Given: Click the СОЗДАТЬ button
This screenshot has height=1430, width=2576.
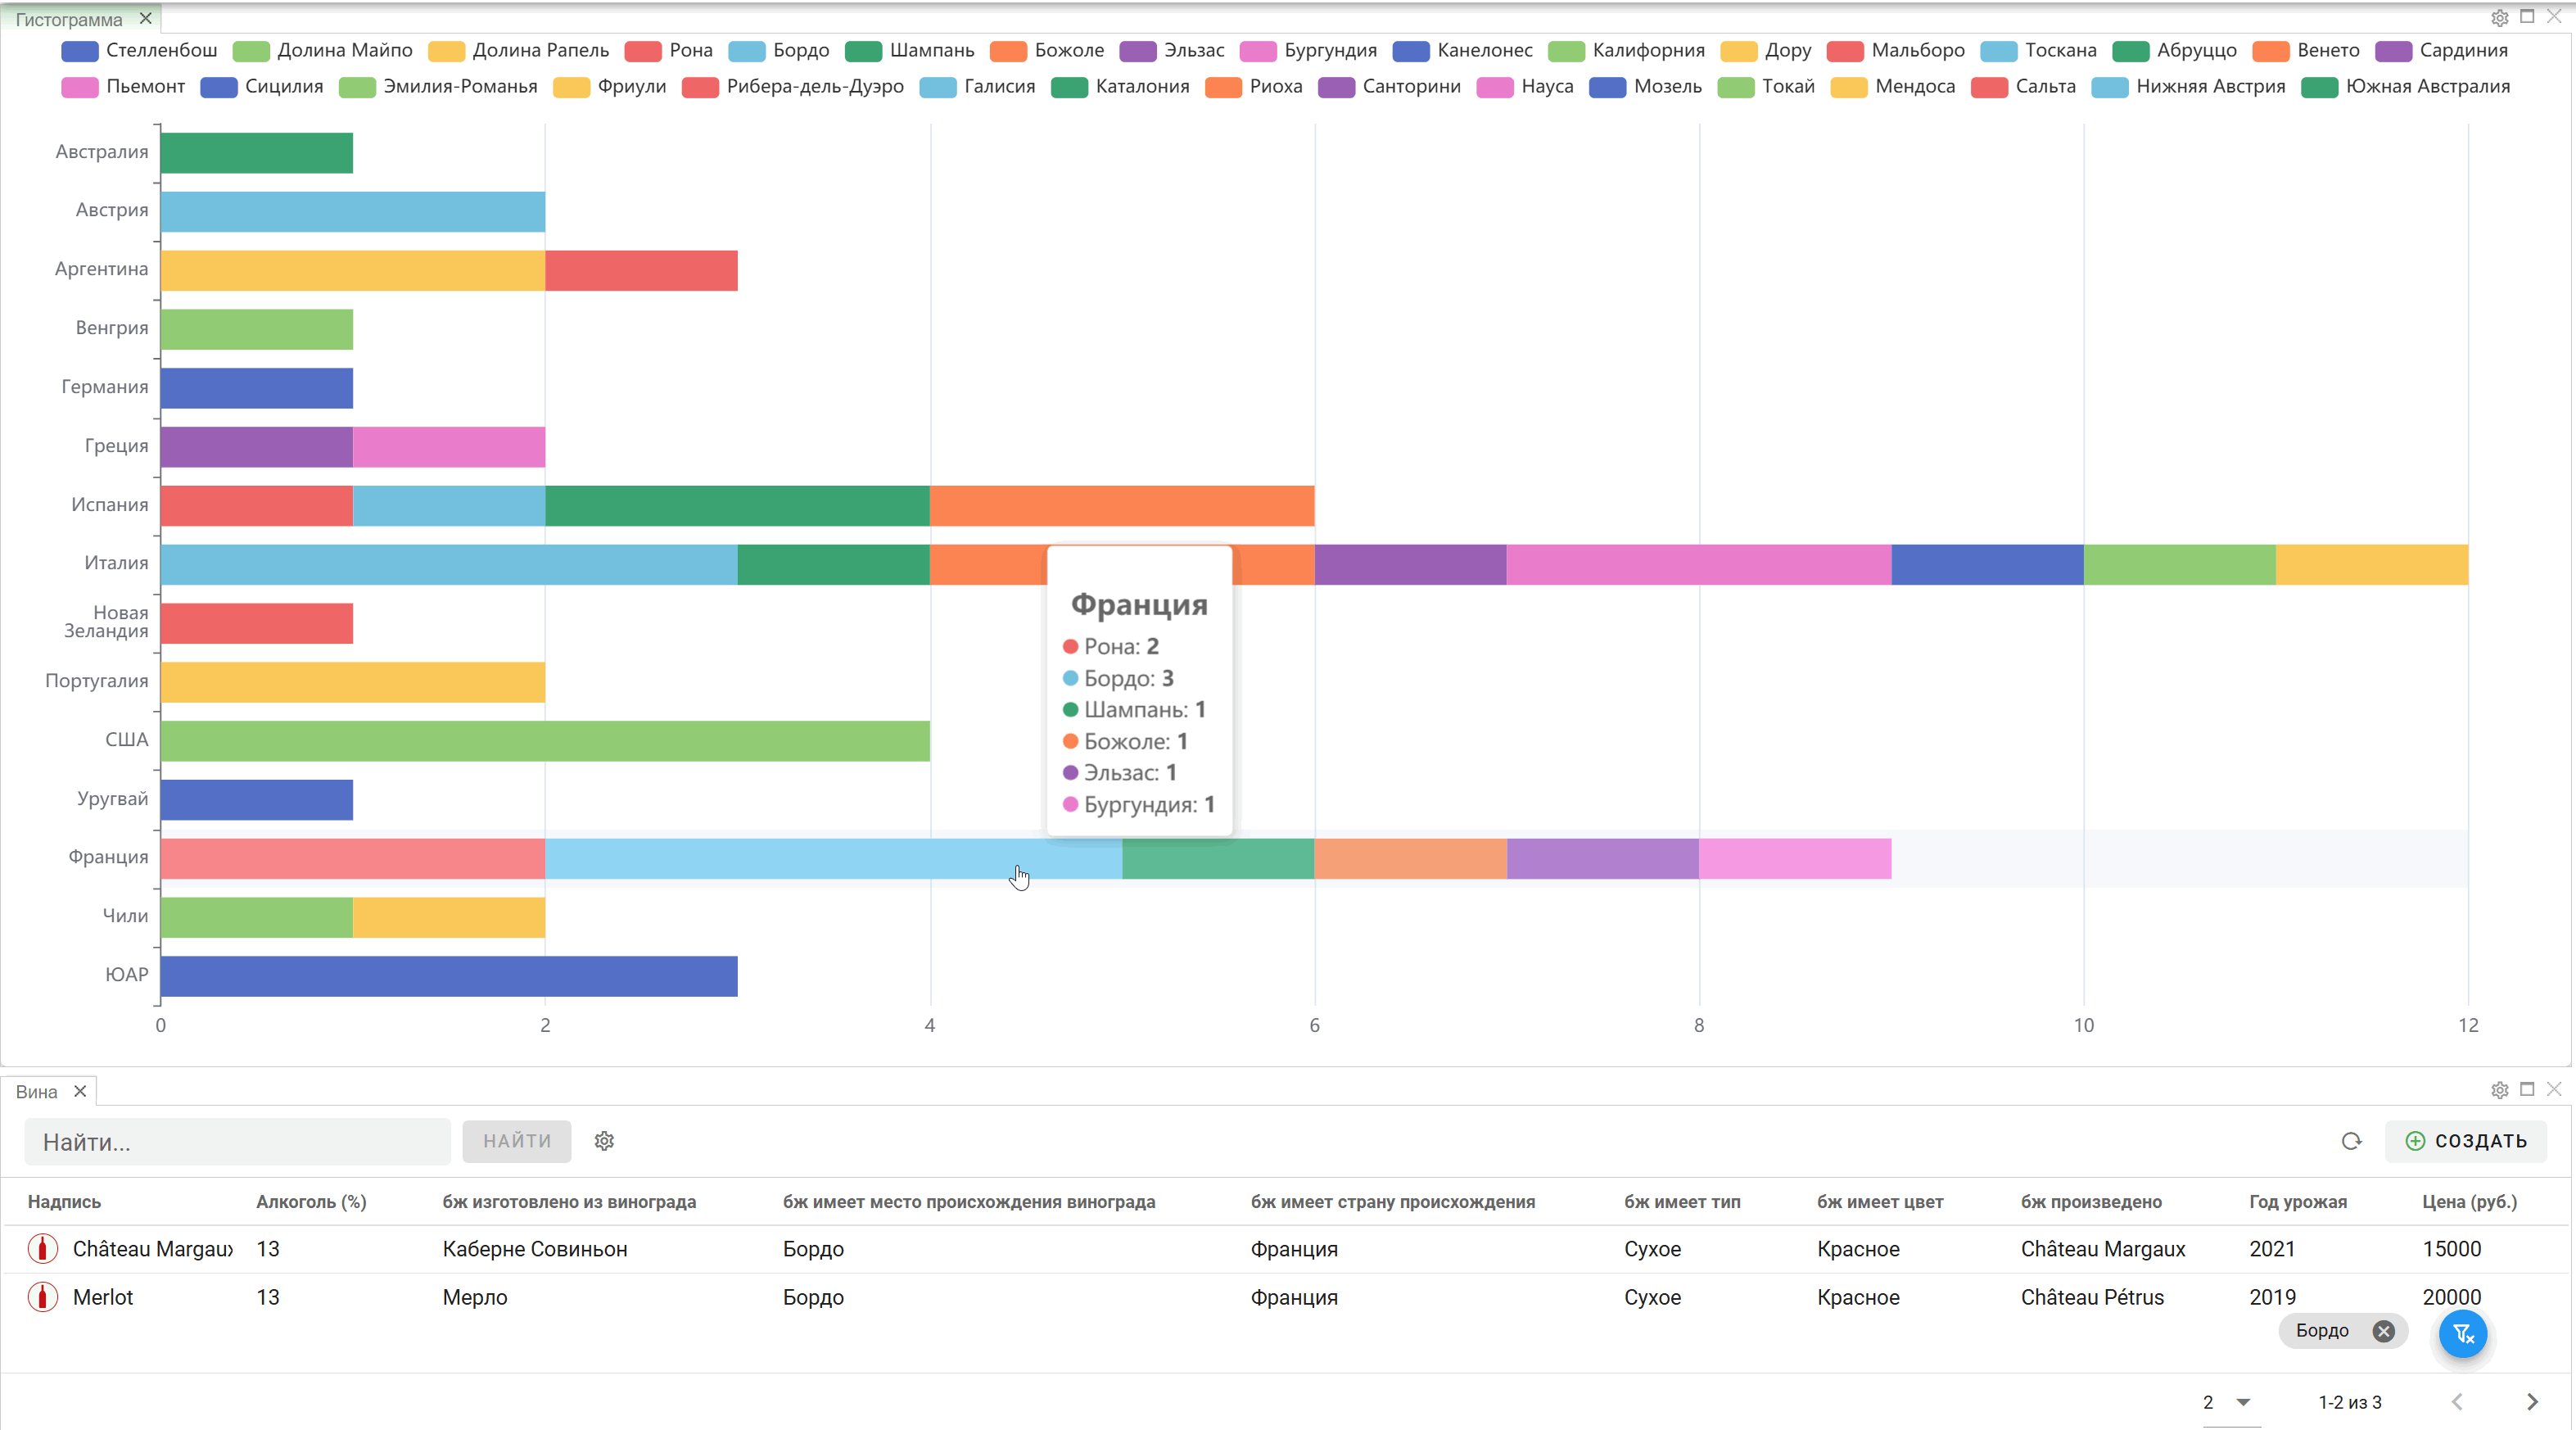Looking at the screenshot, I should 2466,1141.
